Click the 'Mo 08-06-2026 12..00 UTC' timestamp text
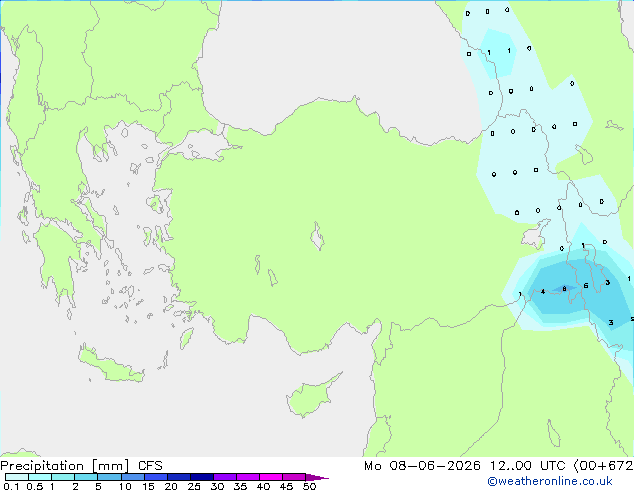The height and width of the screenshot is (490, 634). click(465, 466)
